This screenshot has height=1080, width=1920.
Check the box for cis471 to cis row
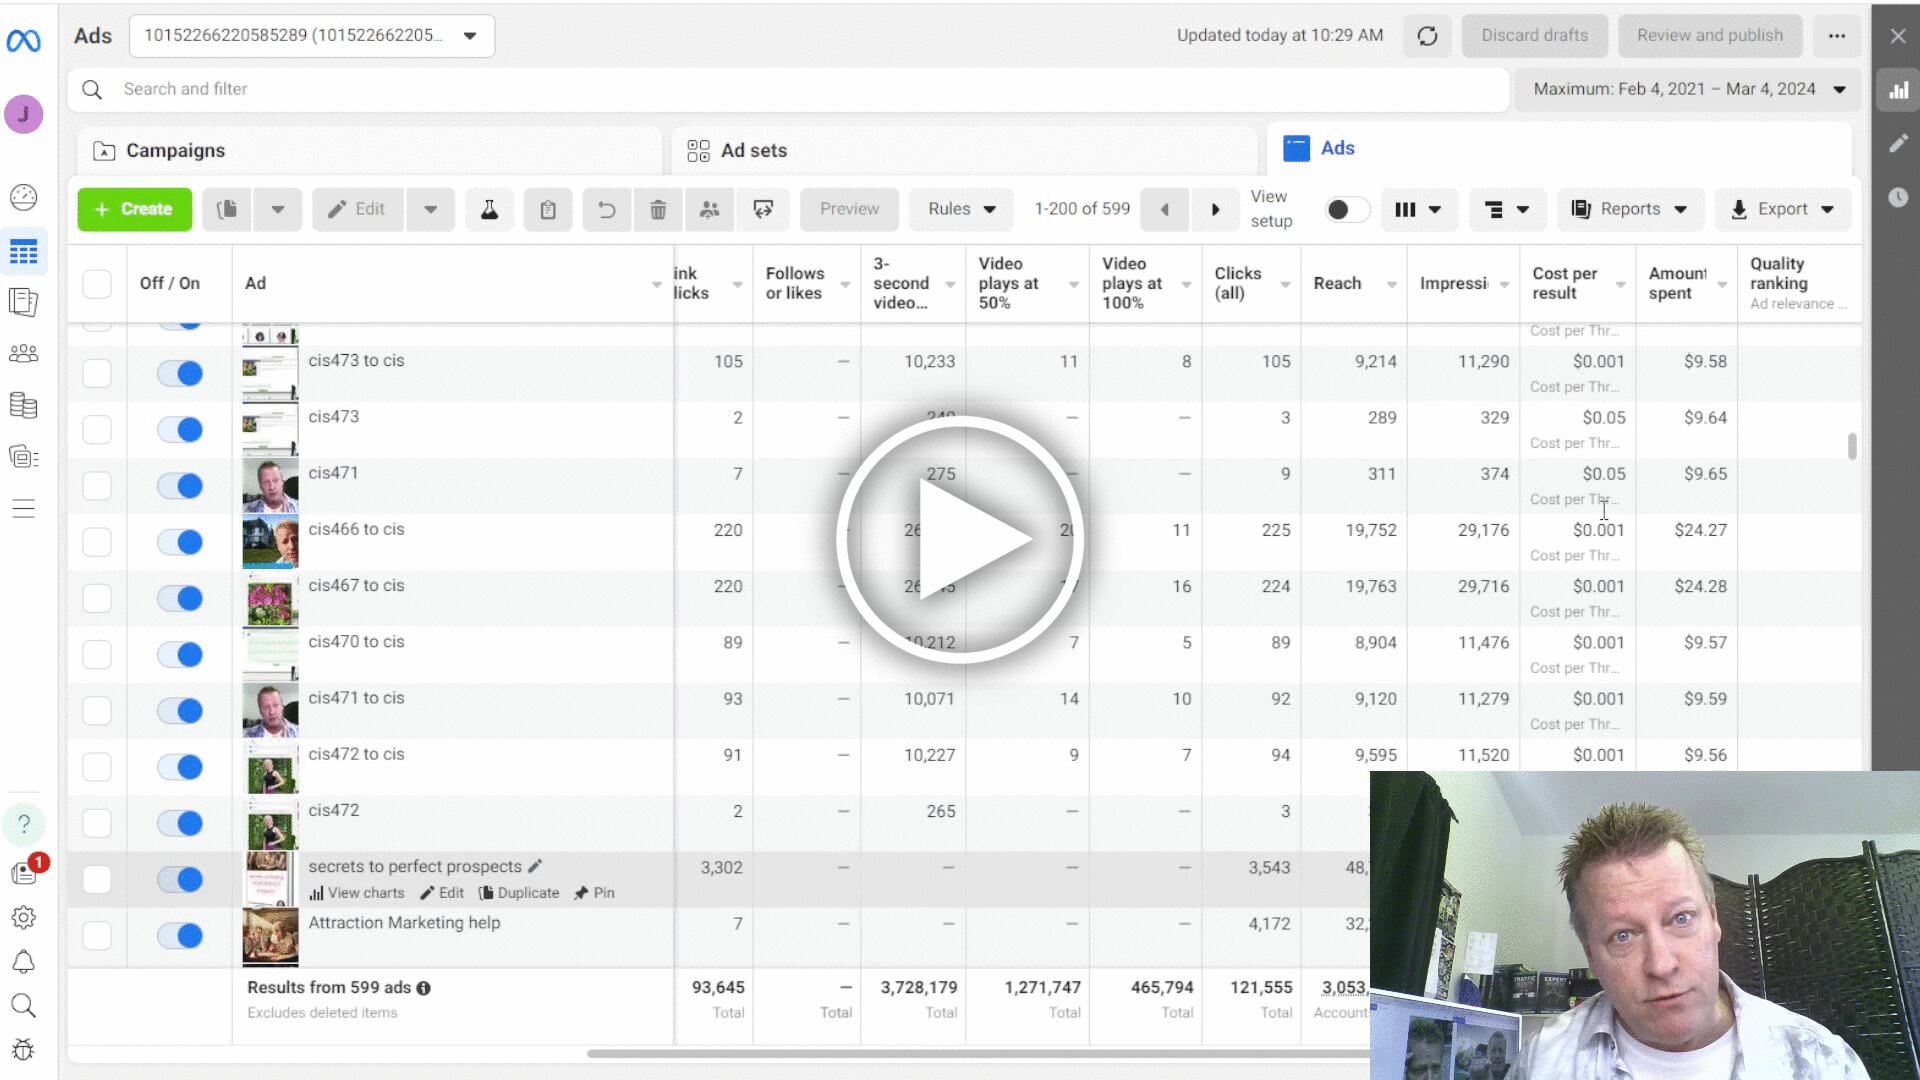pyautogui.click(x=97, y=711)
